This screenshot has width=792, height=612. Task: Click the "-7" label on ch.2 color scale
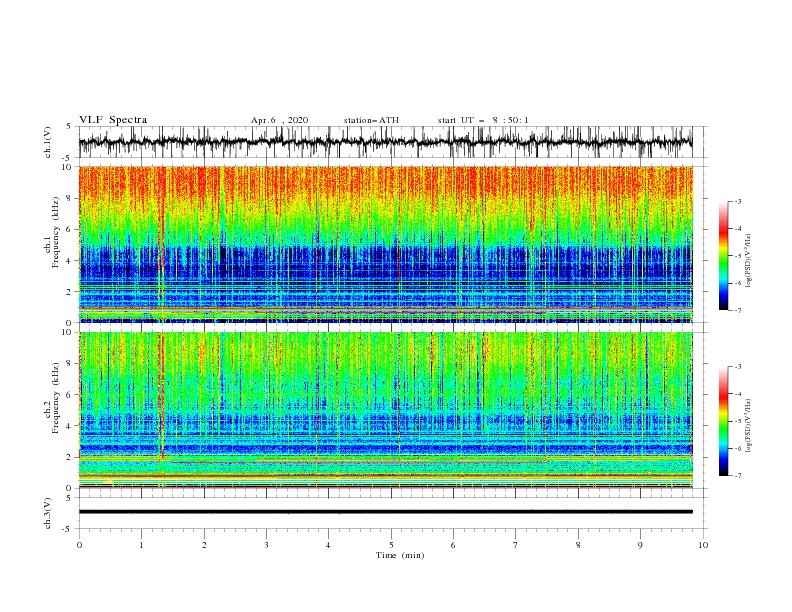click(x=737, y=476)
